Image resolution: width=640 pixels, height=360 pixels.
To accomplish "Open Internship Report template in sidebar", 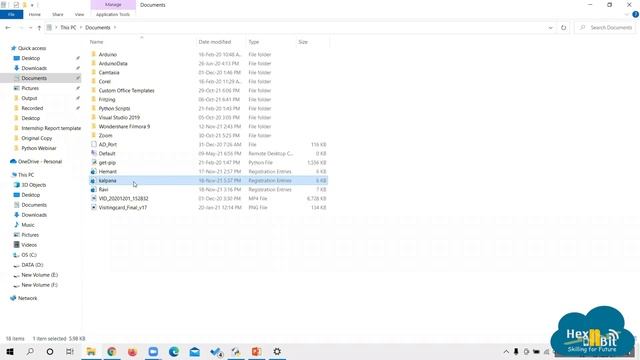I will coord(51,128).
